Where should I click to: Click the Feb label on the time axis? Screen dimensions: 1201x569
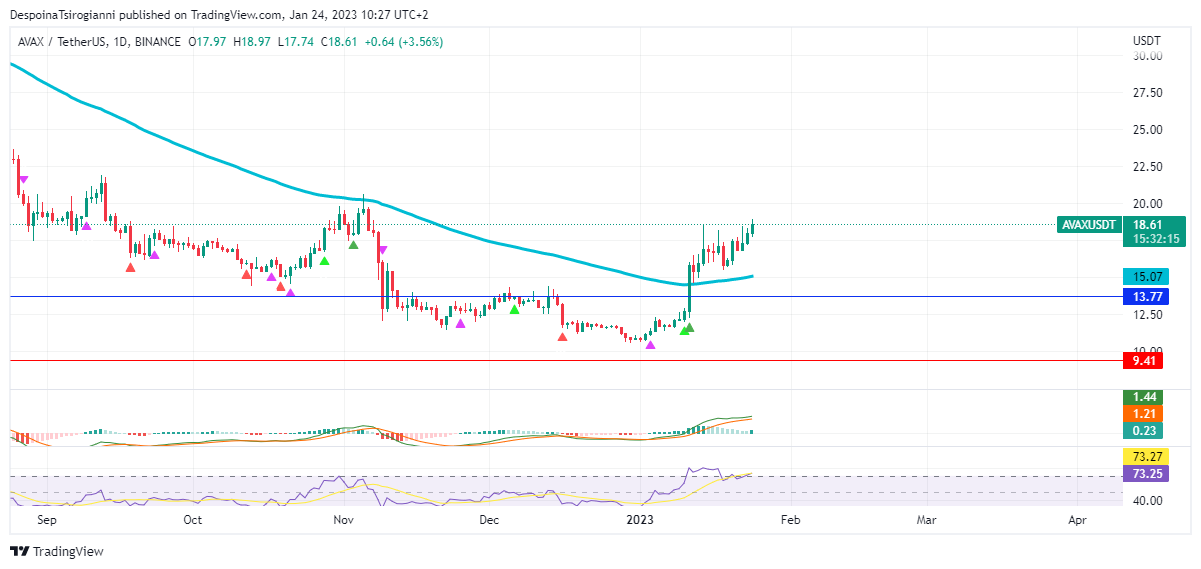(790, 520)
